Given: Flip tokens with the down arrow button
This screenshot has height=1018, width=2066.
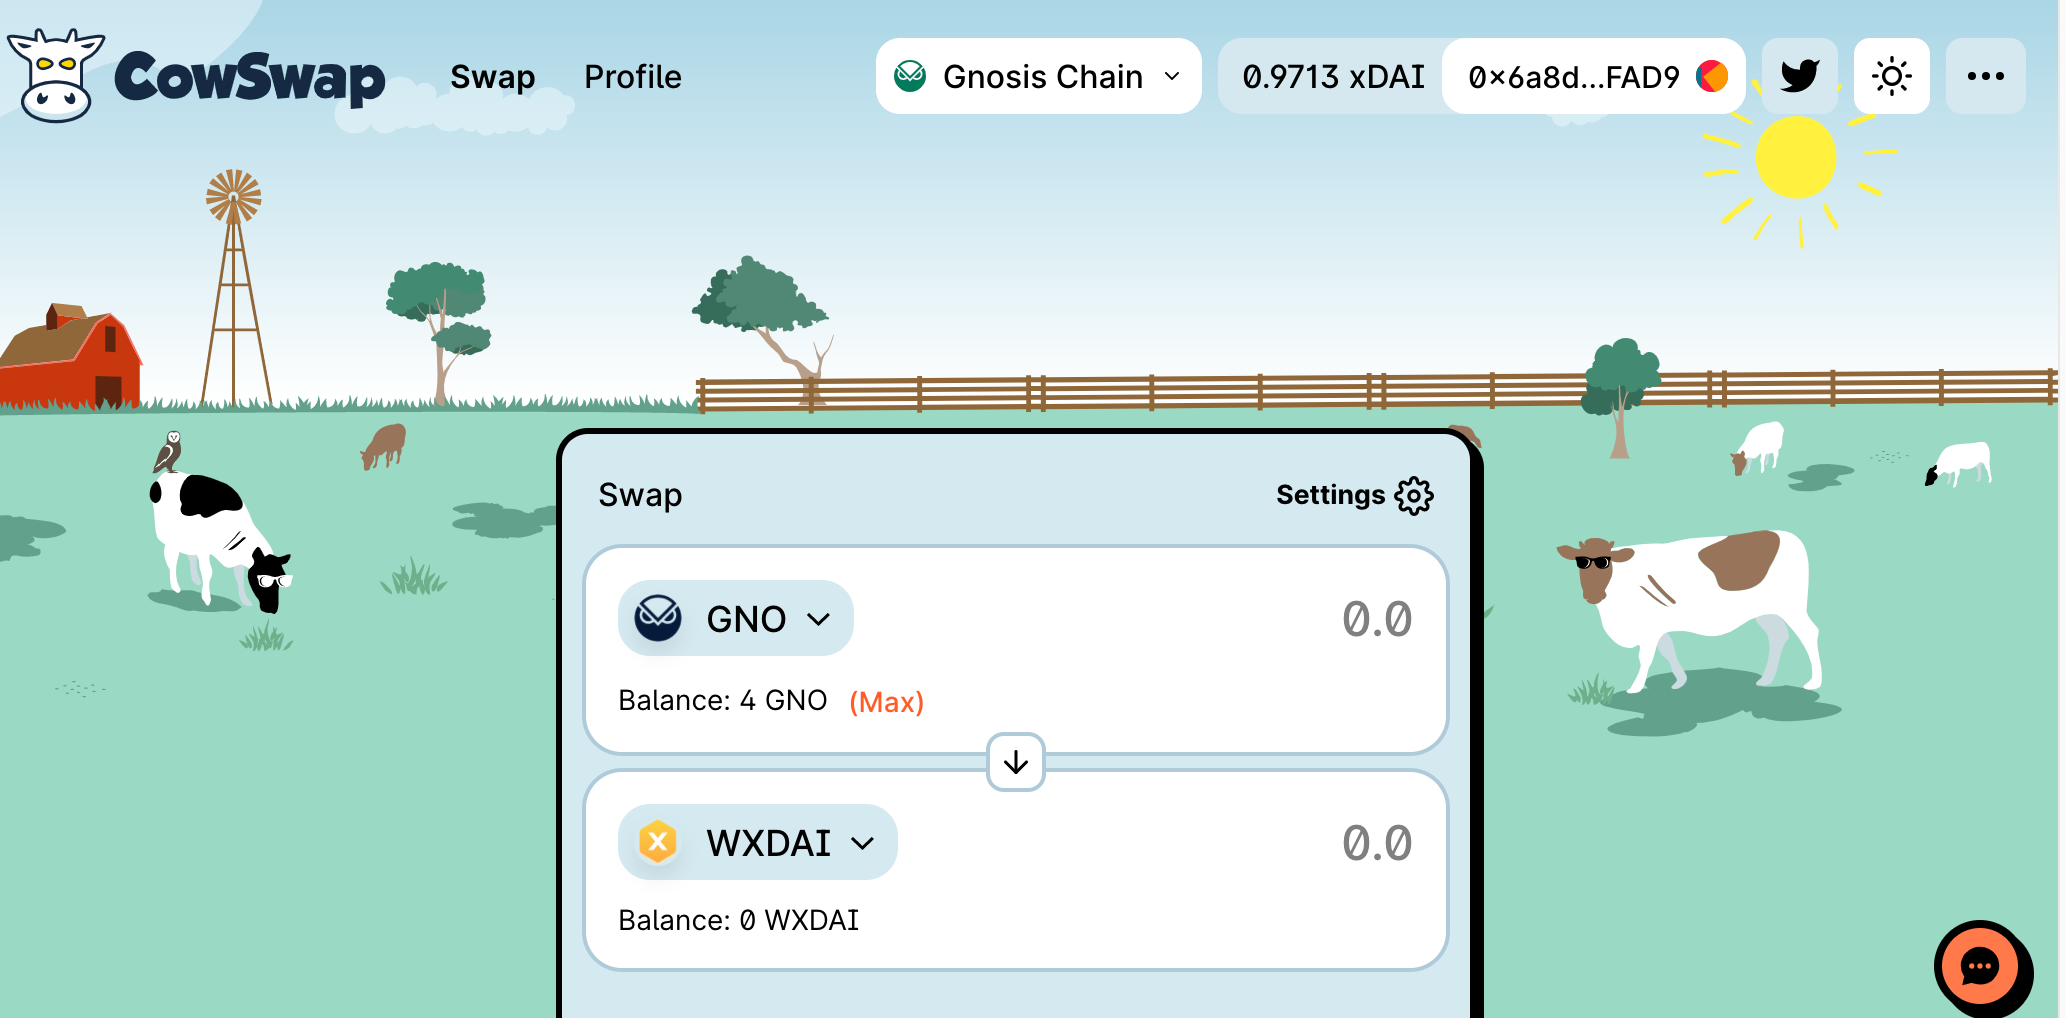Looking at the screenshot, I should [1016, 762].
